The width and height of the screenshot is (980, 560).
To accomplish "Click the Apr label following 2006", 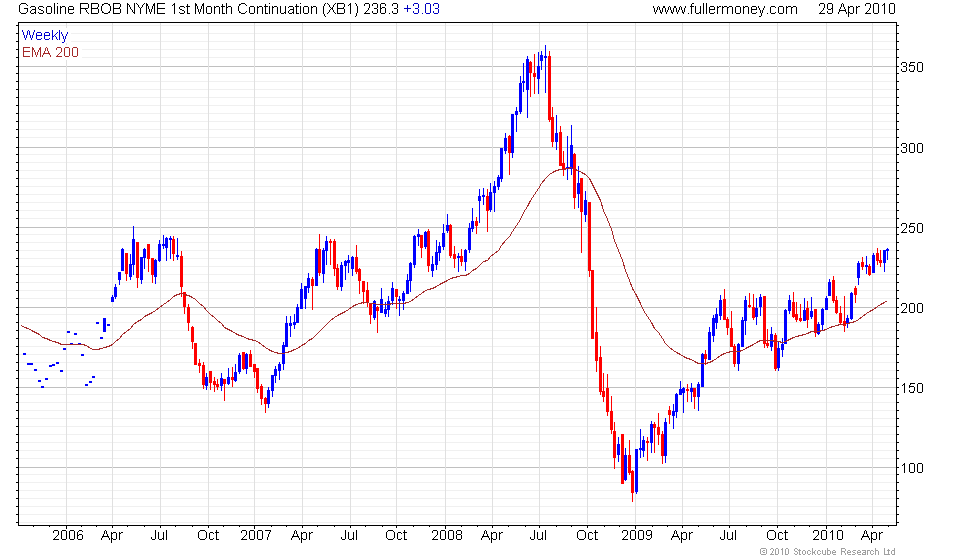I will pos(112,536).
